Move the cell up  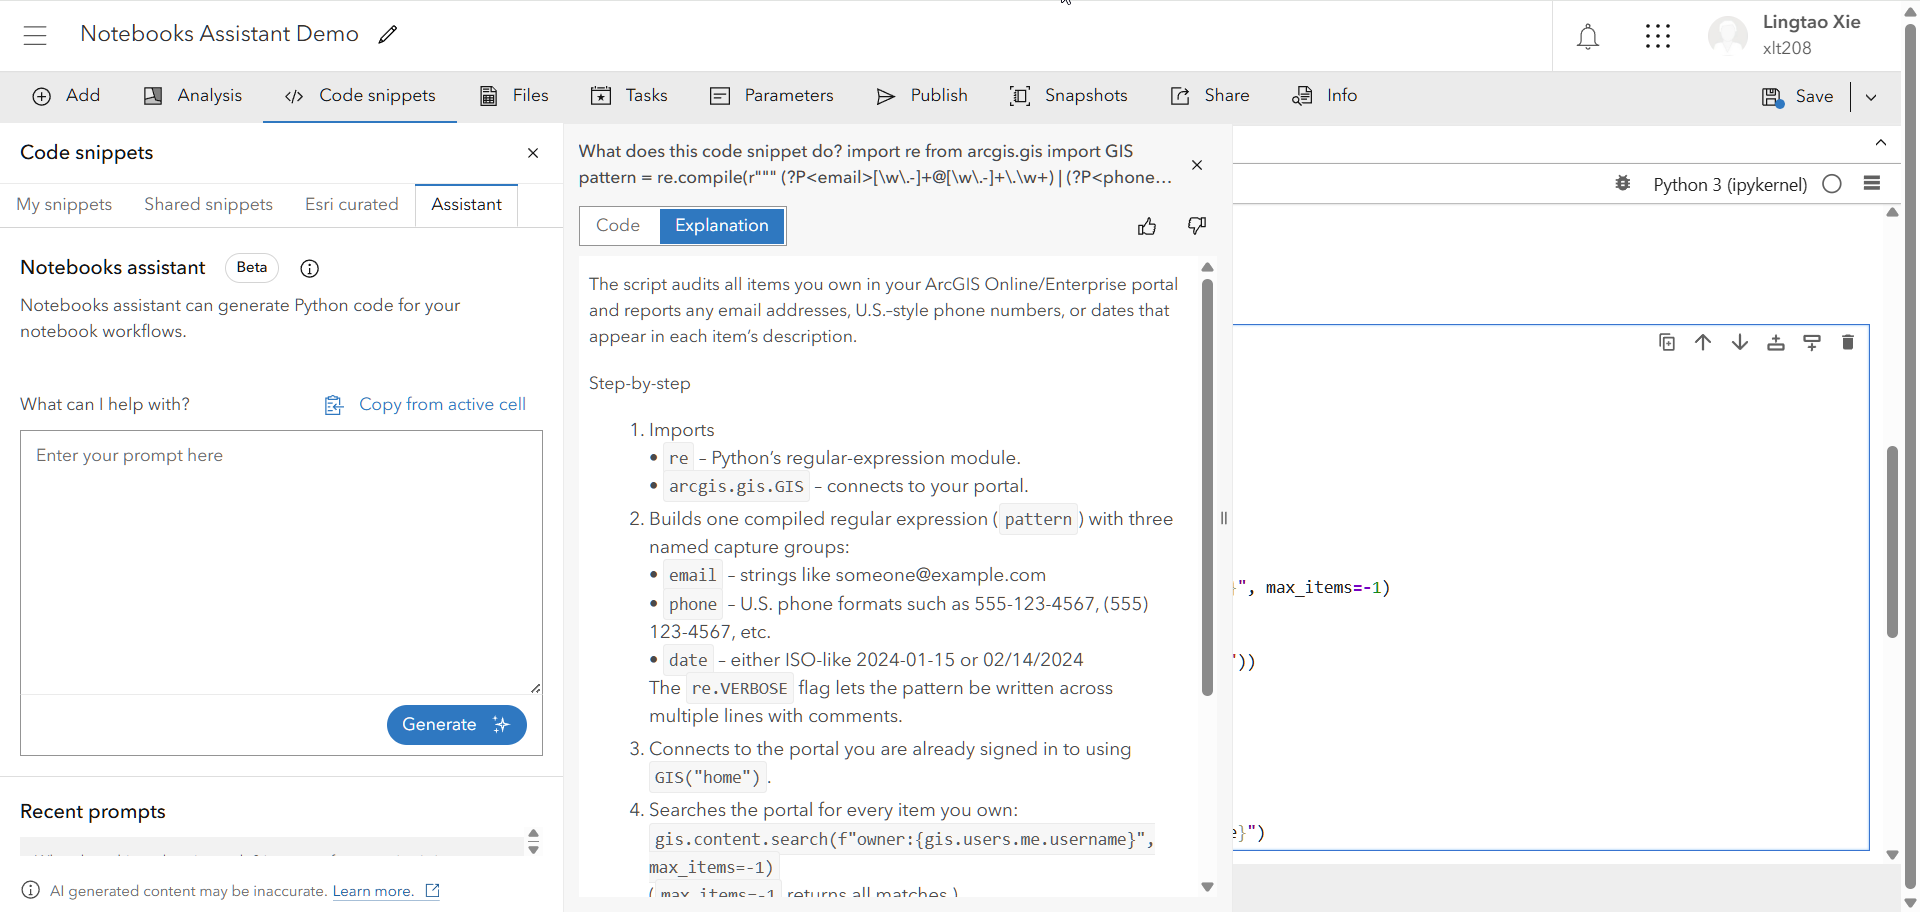pos(1703,342)
